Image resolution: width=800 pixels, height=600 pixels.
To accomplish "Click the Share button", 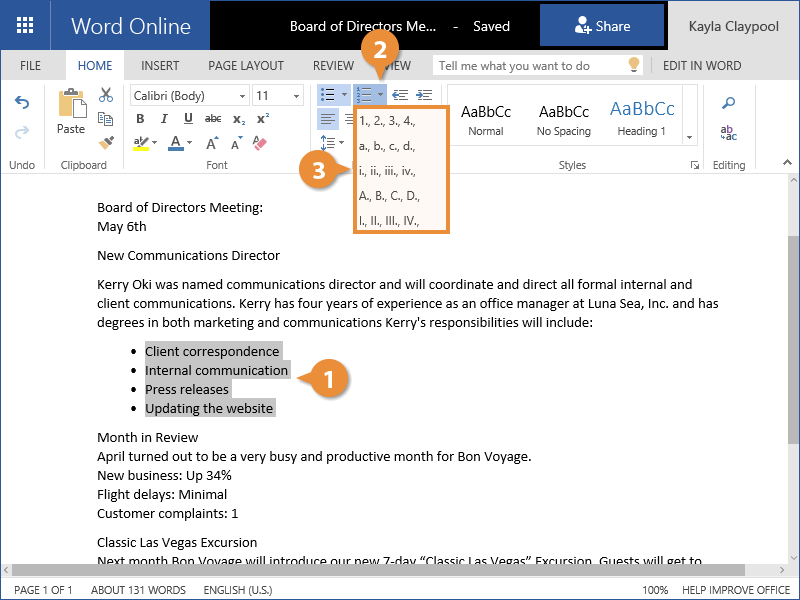I will pos(602,26).
